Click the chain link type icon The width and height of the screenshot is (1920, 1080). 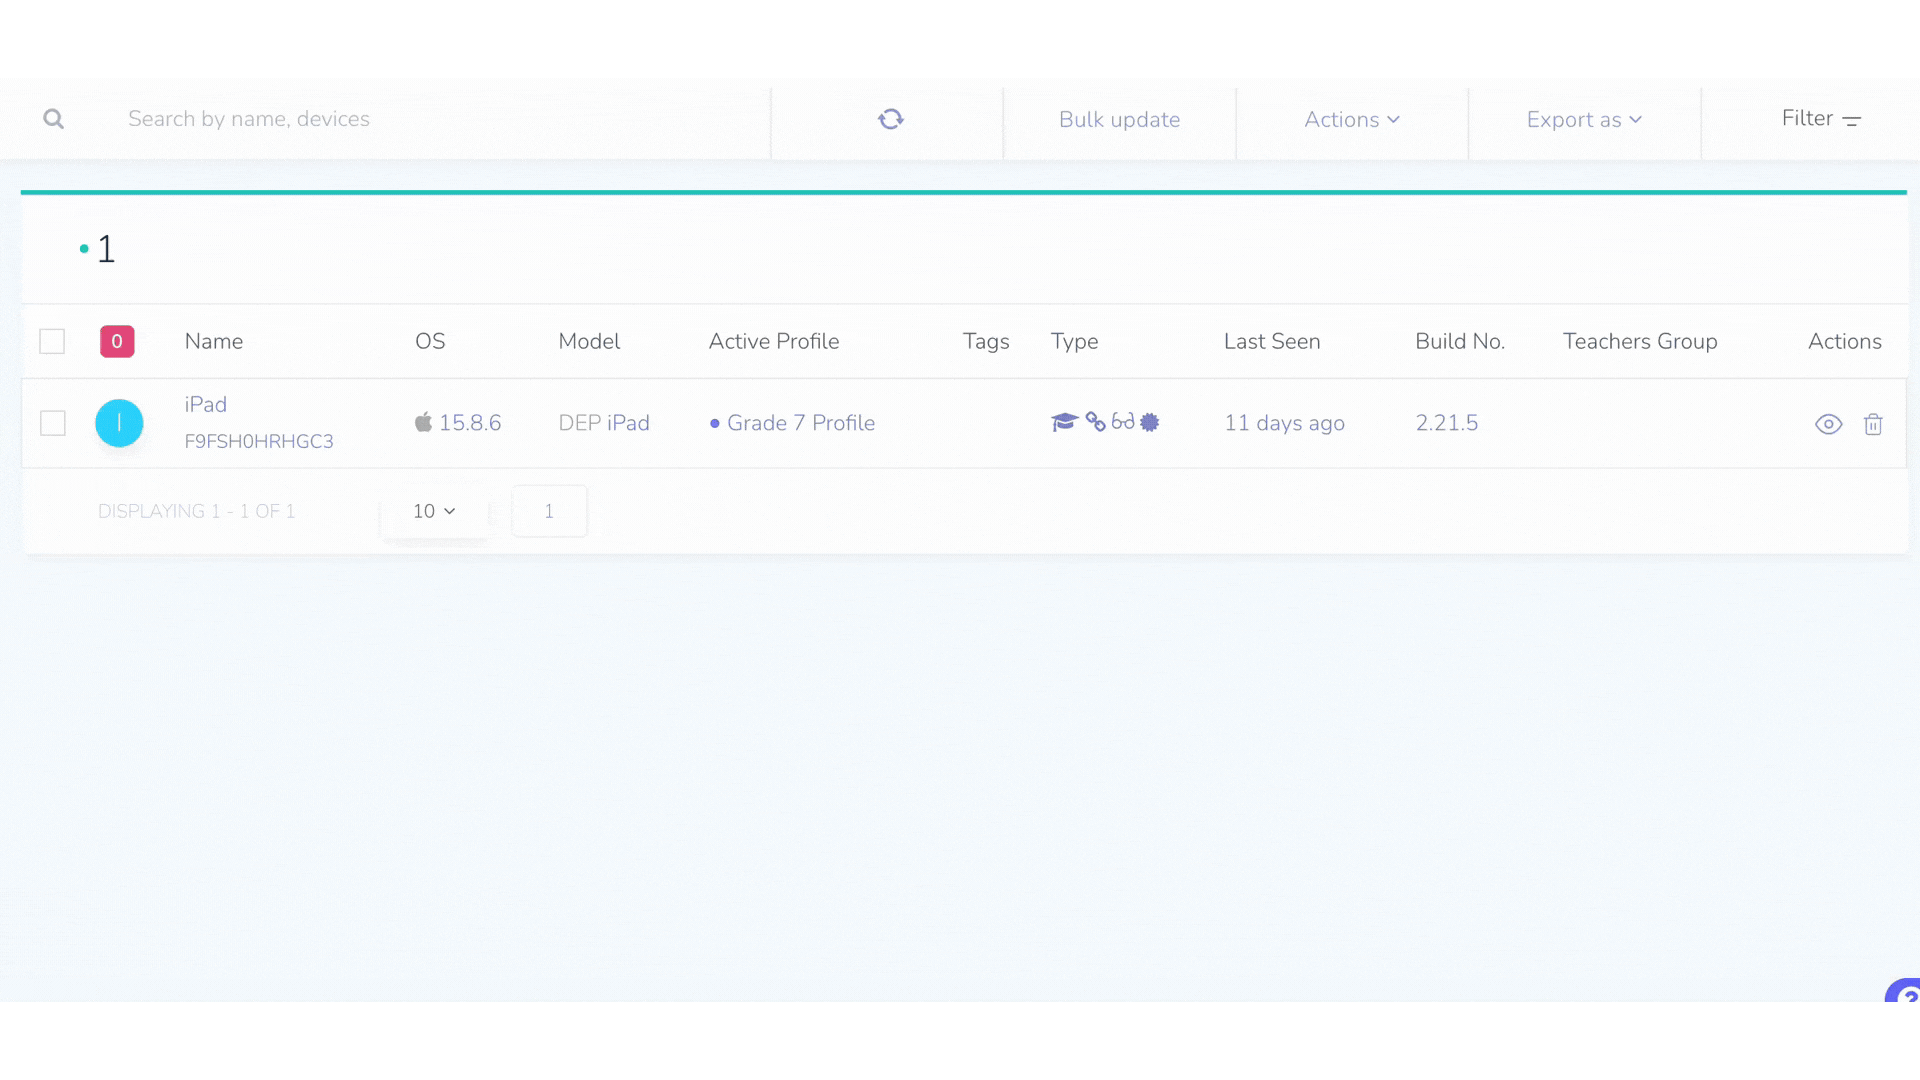(1096, 422)
